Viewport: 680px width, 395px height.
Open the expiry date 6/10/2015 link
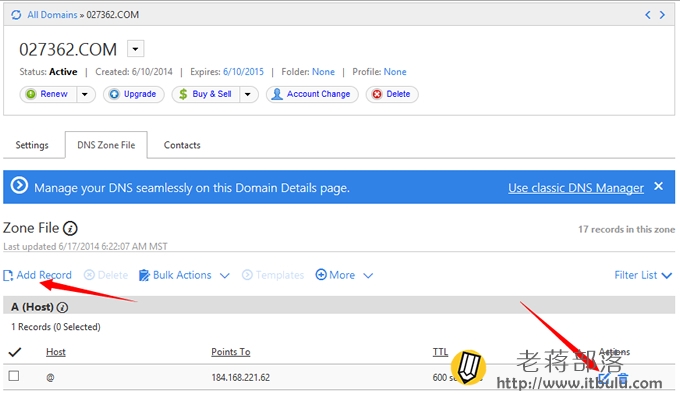[x=243, y=72]
